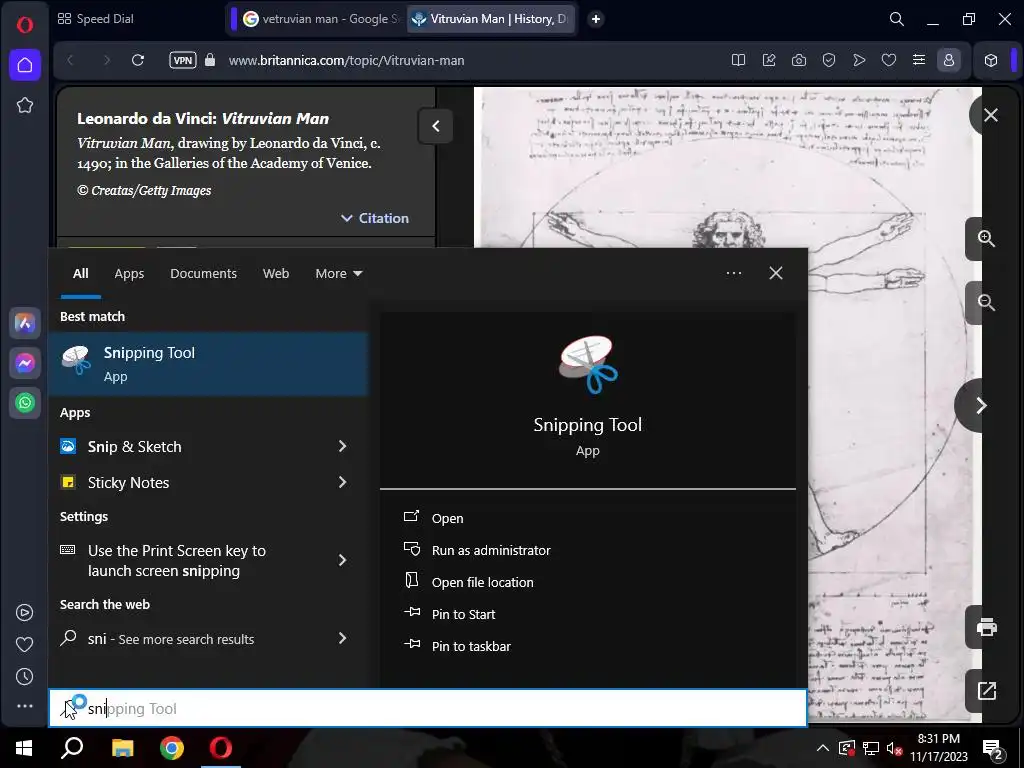This screenshot has height=768, width=1024.
Task: Switch to Speed Dial tab
Action: tap(96, 19)
